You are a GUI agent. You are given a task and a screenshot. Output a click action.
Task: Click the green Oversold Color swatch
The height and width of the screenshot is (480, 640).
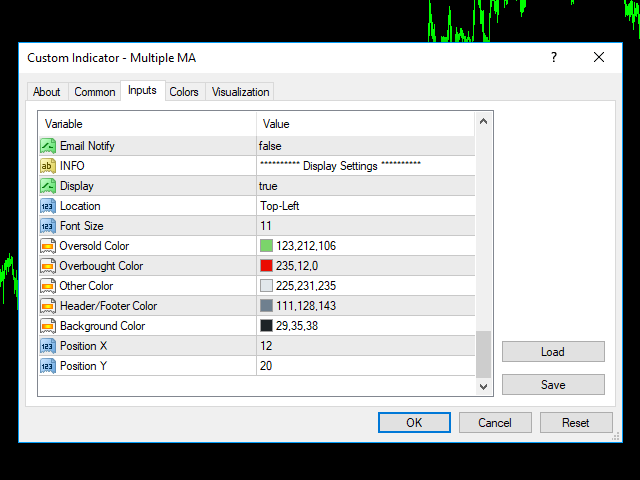pyautogui.click(x=266, y=246)
